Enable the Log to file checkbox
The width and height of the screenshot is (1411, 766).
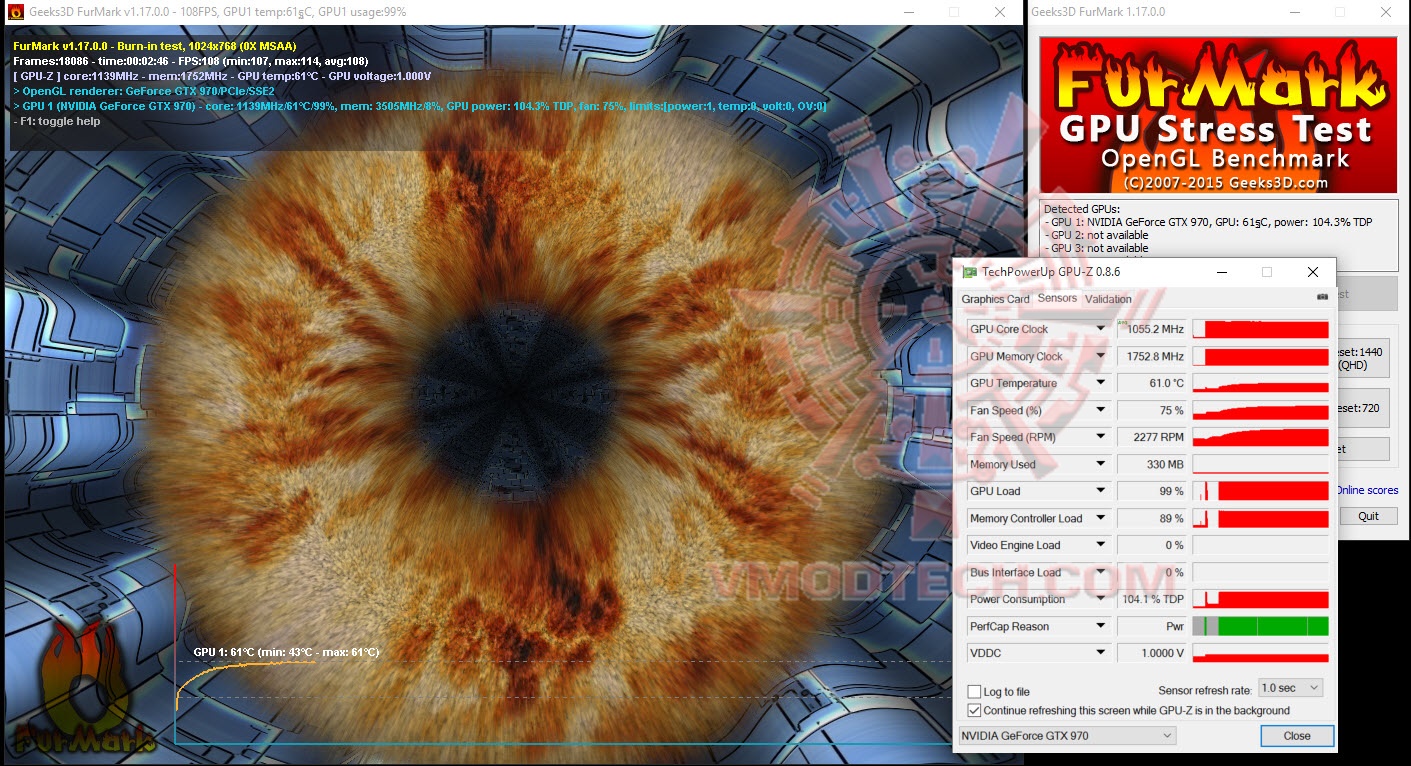[x=974, y=692]
